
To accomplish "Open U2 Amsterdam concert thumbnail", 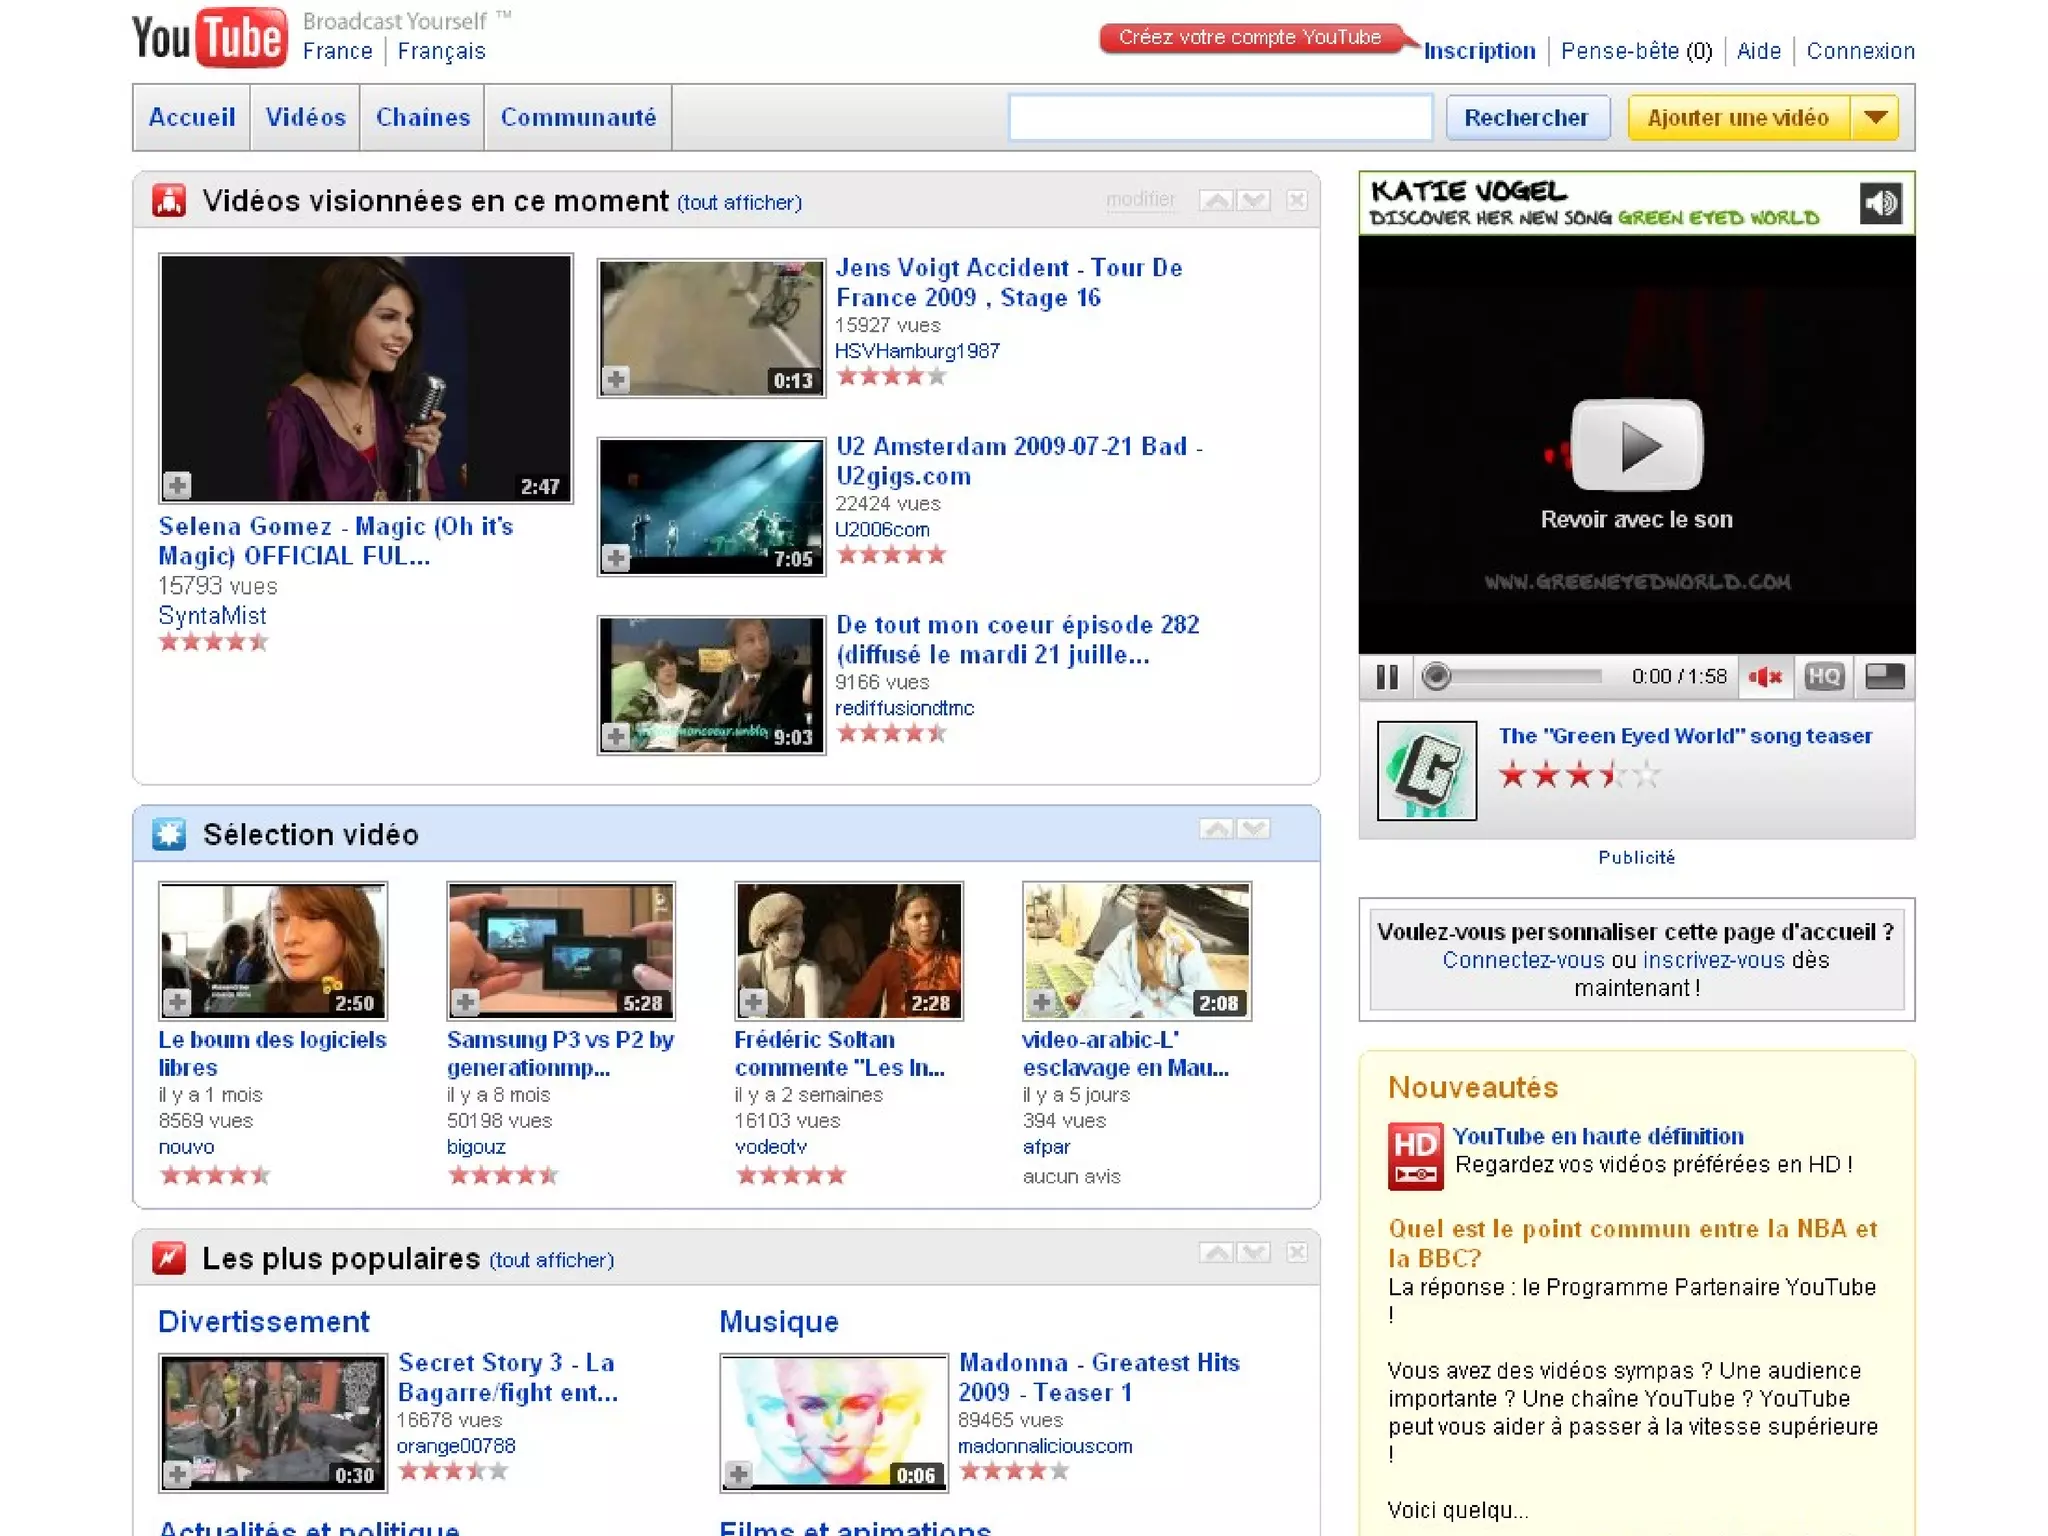I will (711, 507).
